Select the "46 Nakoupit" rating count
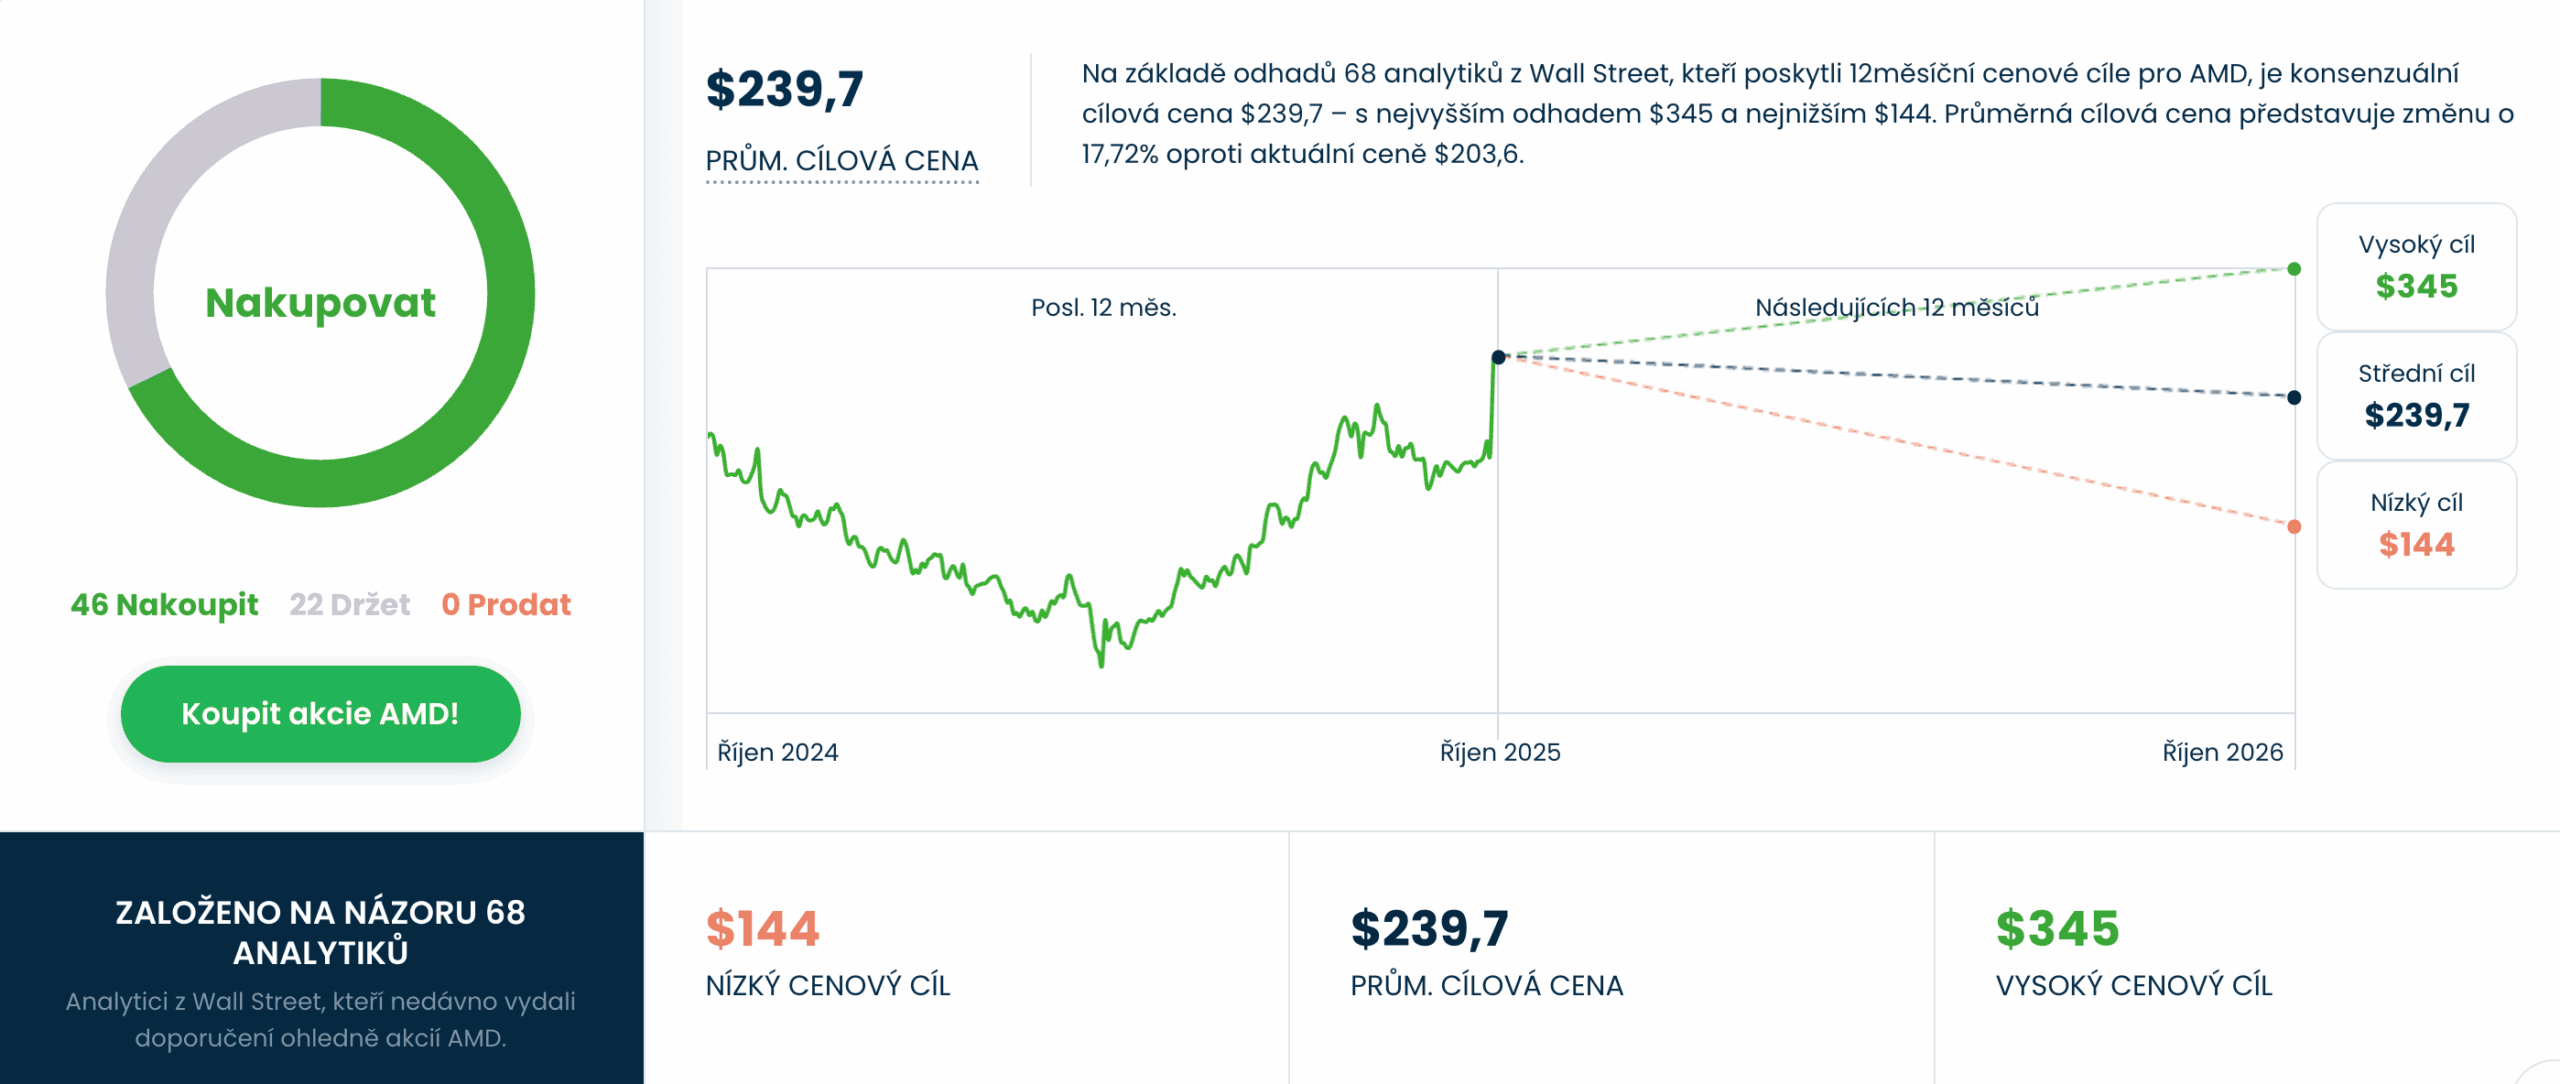2560x1084 pixels. coord(164,604)
